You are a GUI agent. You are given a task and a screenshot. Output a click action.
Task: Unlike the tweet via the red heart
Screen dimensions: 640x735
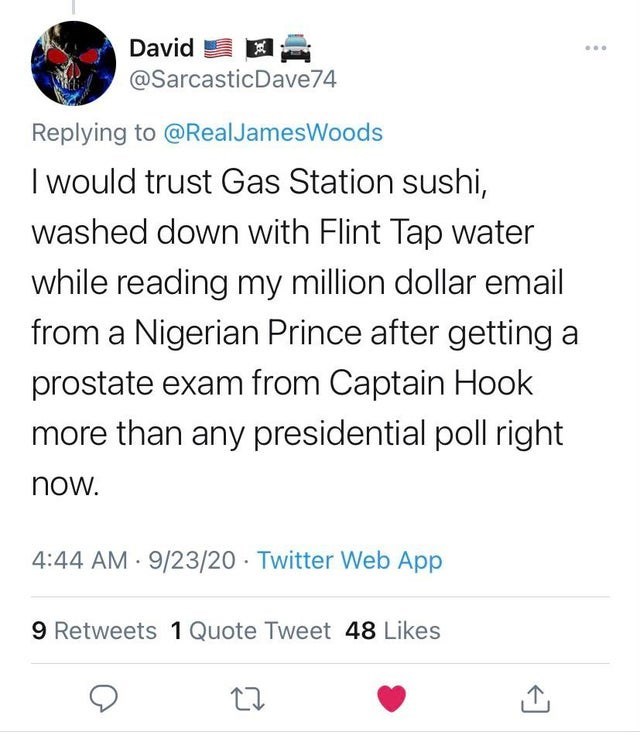point(392,700)
